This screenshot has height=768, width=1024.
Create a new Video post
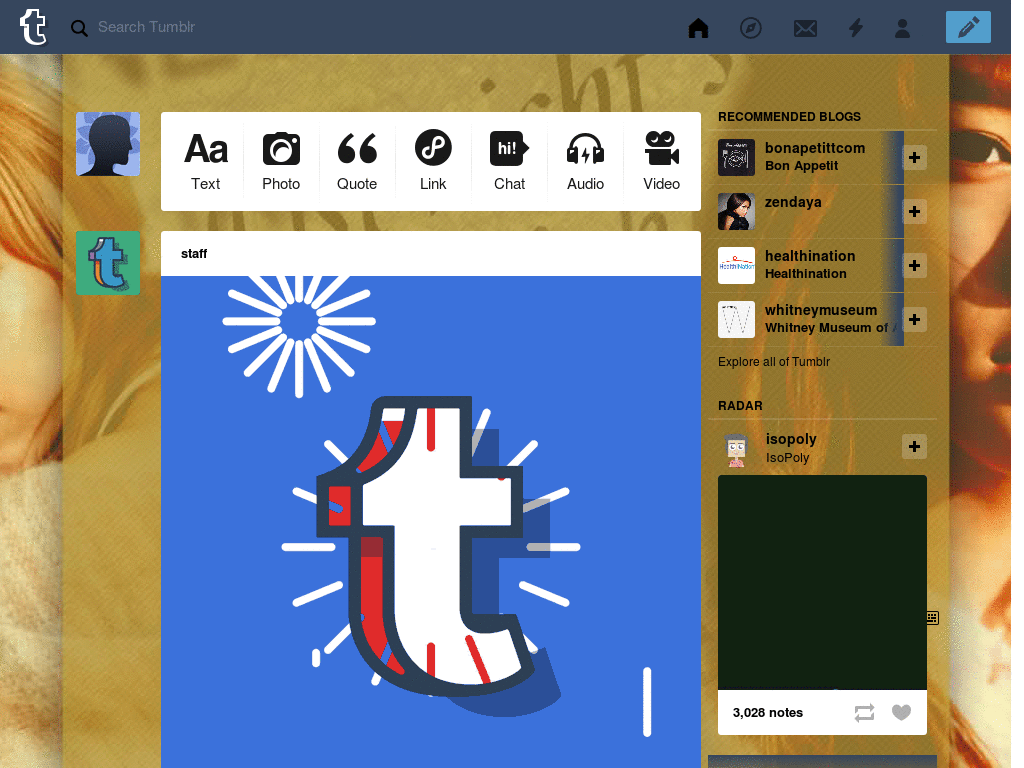[661, 161]
